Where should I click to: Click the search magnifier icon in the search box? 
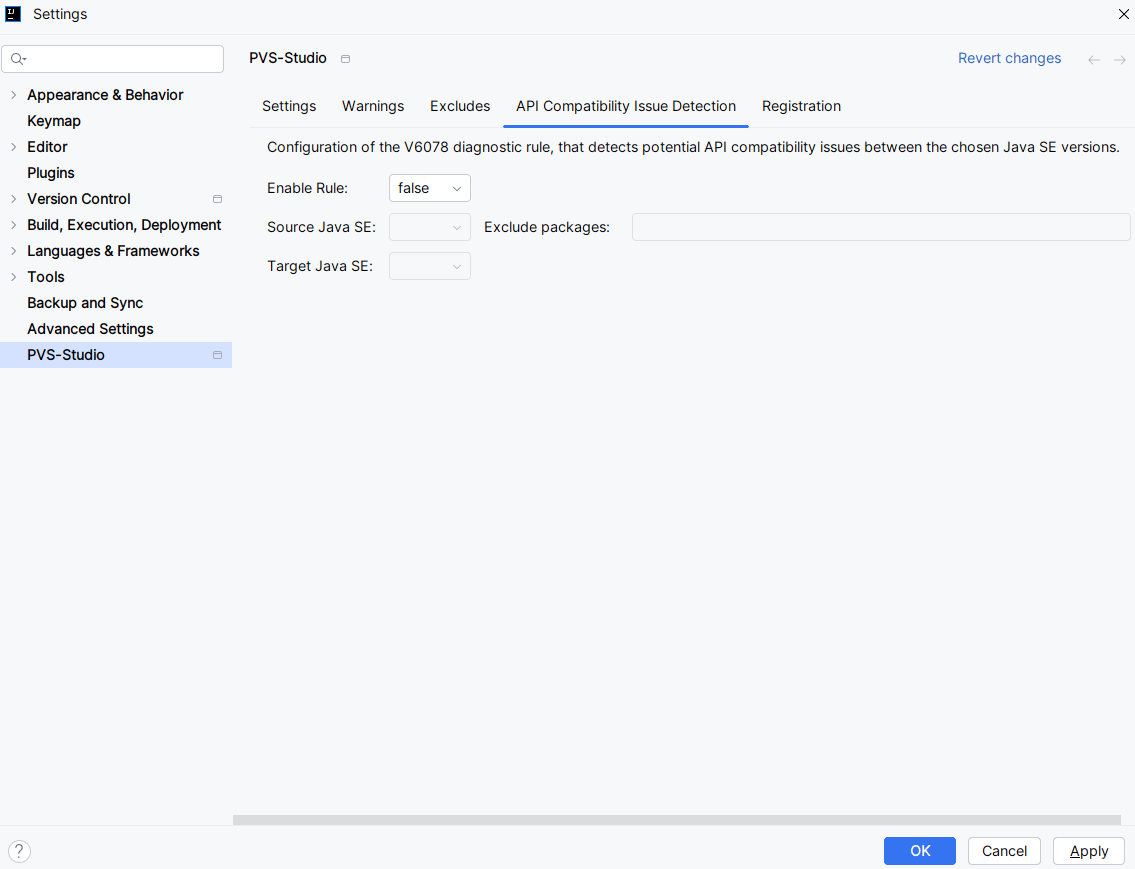pyautogui.click(x=18, y=59)
